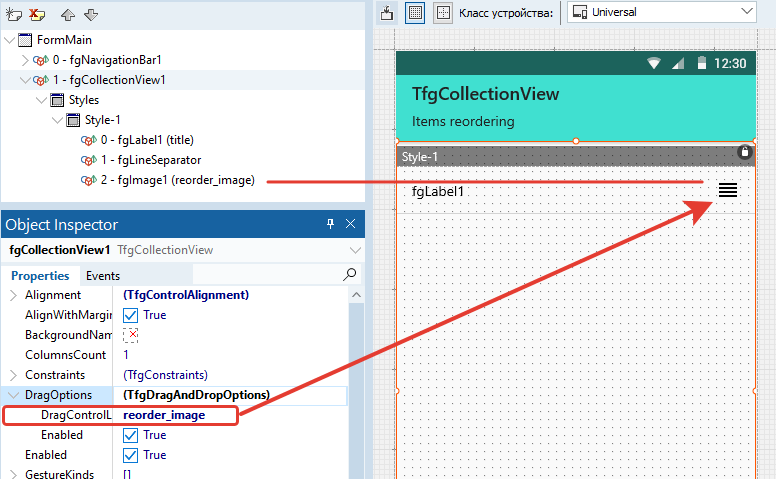Uncheck the AlignWithMargins True checkbox

click(x=130, y=315)
